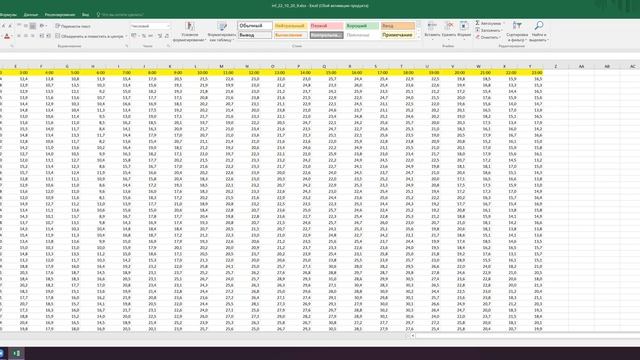The image size is (640, 360).
Task: Apply the orange Ввод style swatch
Action: coord(398,26)
